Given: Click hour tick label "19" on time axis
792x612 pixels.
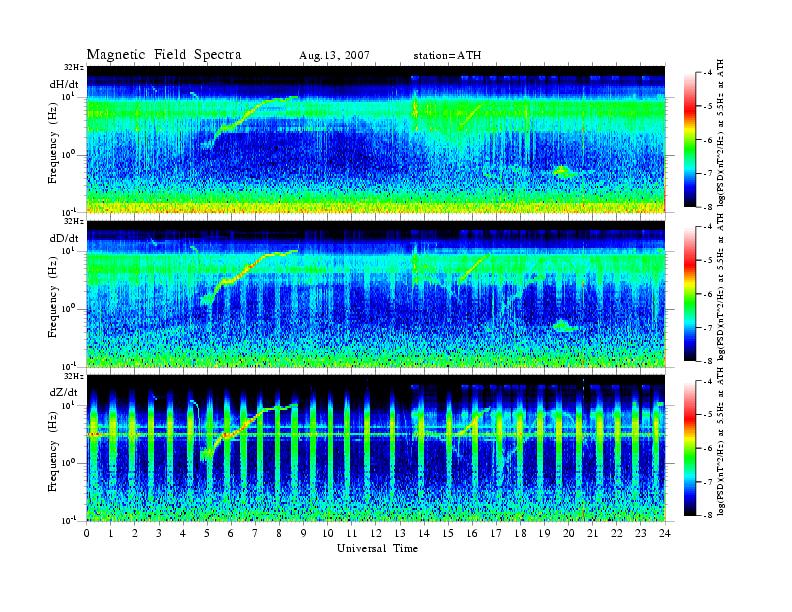Looking at the screenshot, I should (544, 534).
